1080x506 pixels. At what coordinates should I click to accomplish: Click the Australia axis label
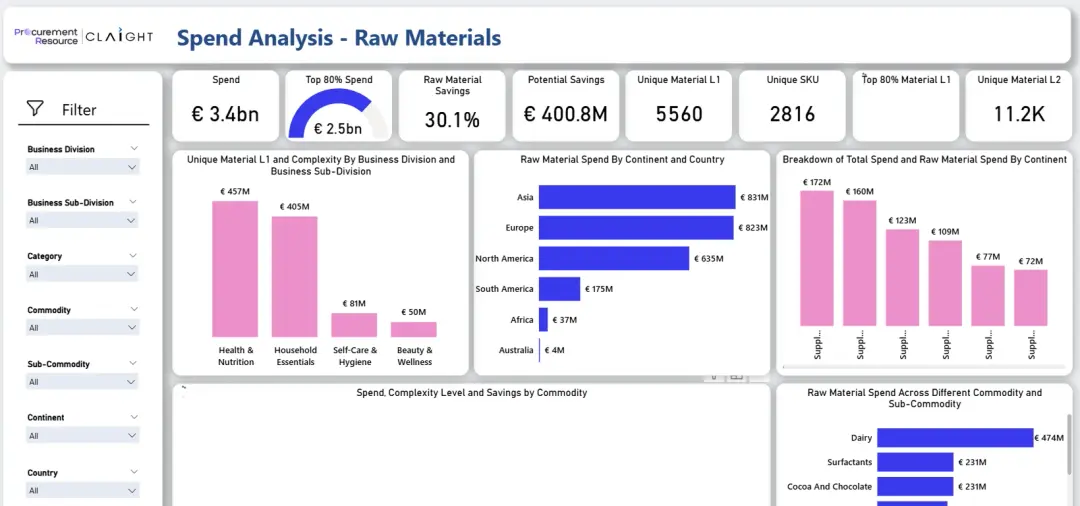click(x=516, y=350)
